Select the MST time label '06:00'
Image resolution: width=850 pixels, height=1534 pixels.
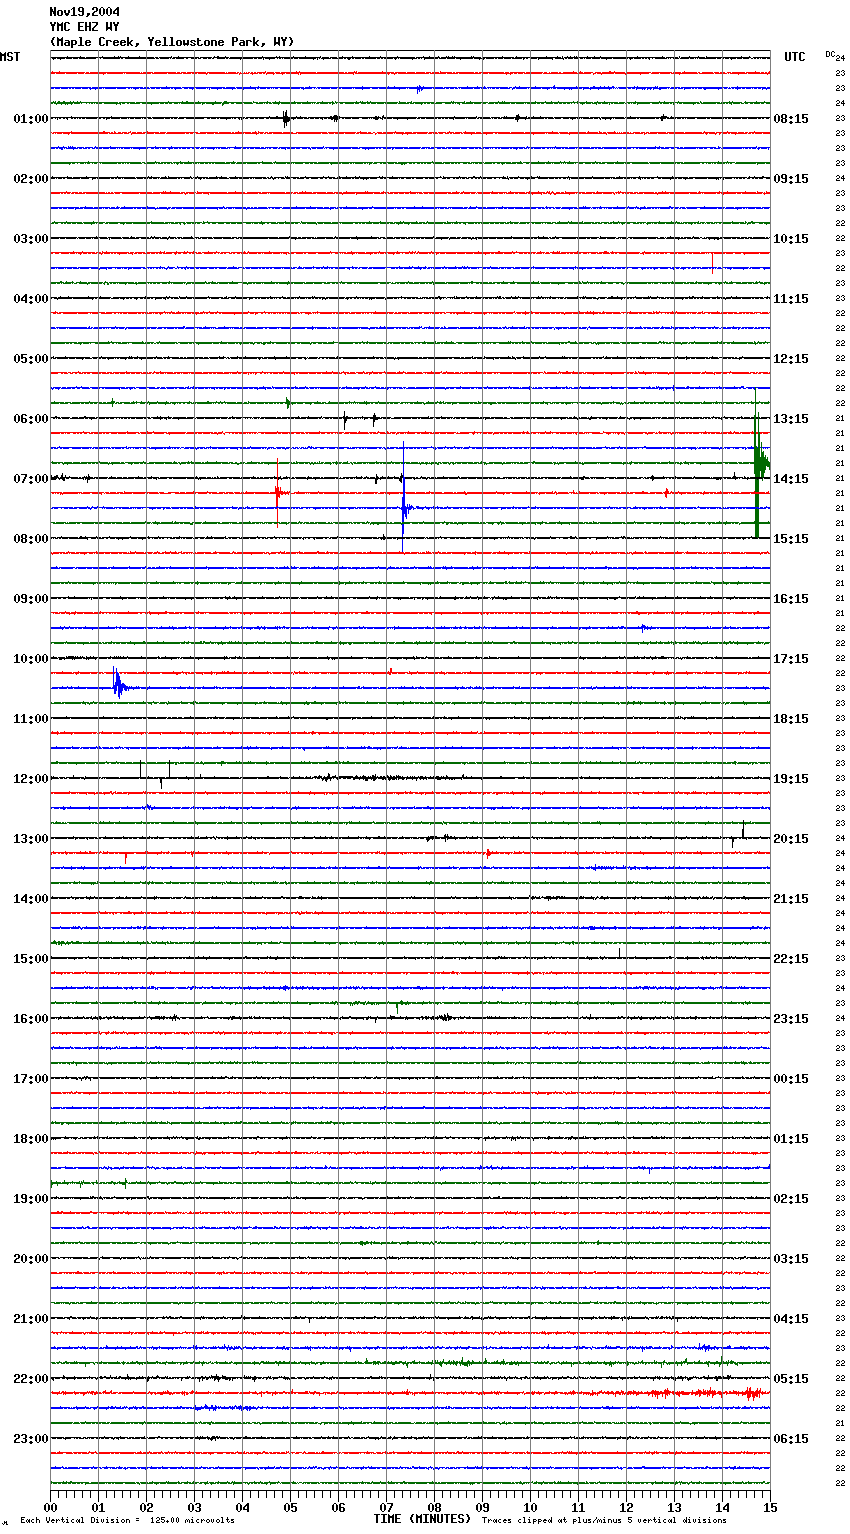pyautogui.click(x=31, y=419)
